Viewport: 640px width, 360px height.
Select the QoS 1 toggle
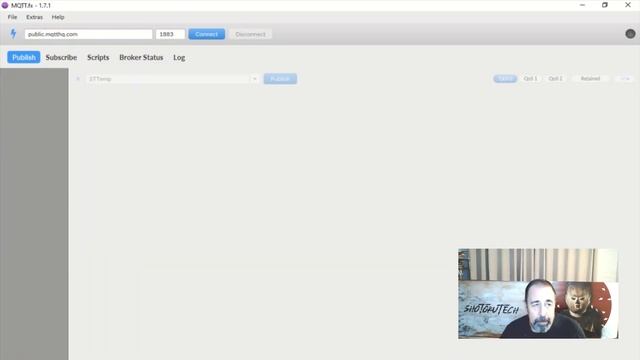click(531, 78)
